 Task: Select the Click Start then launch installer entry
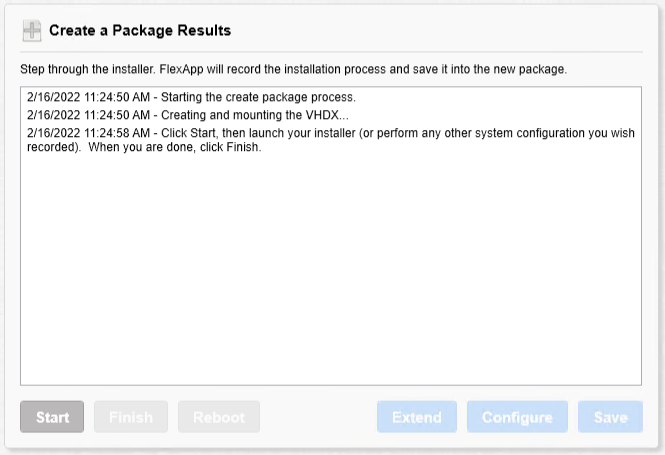[331, 140]
